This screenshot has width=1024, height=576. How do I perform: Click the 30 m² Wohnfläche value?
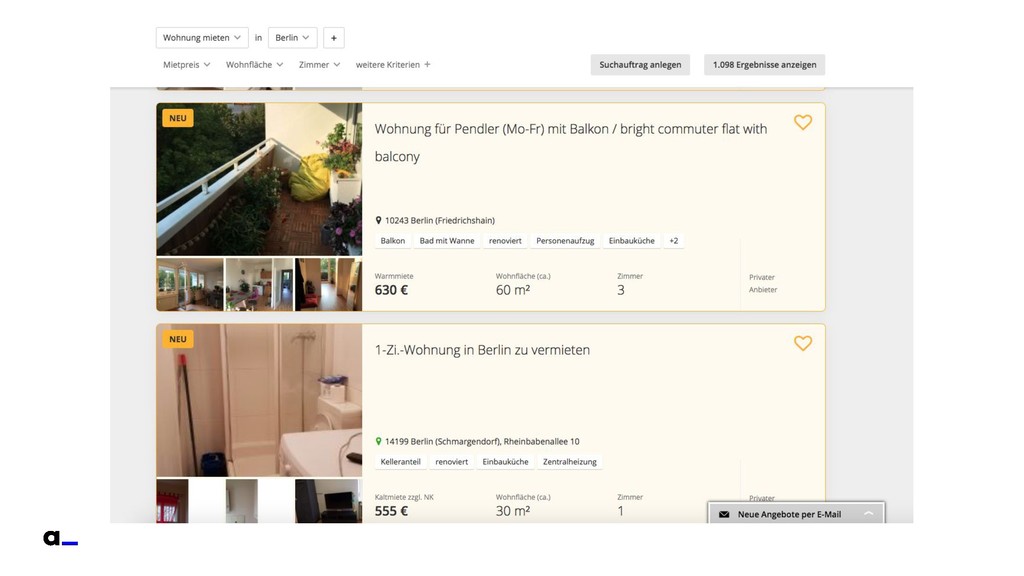point(513,511)
